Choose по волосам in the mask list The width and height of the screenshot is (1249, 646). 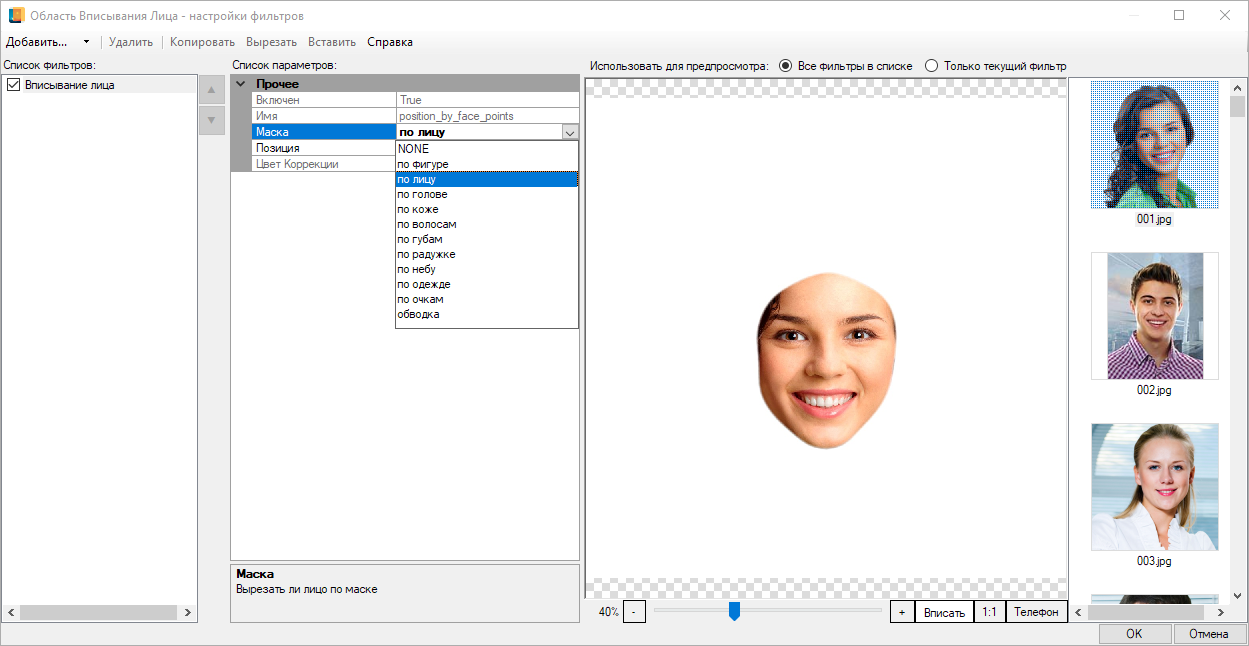[487, 224]
